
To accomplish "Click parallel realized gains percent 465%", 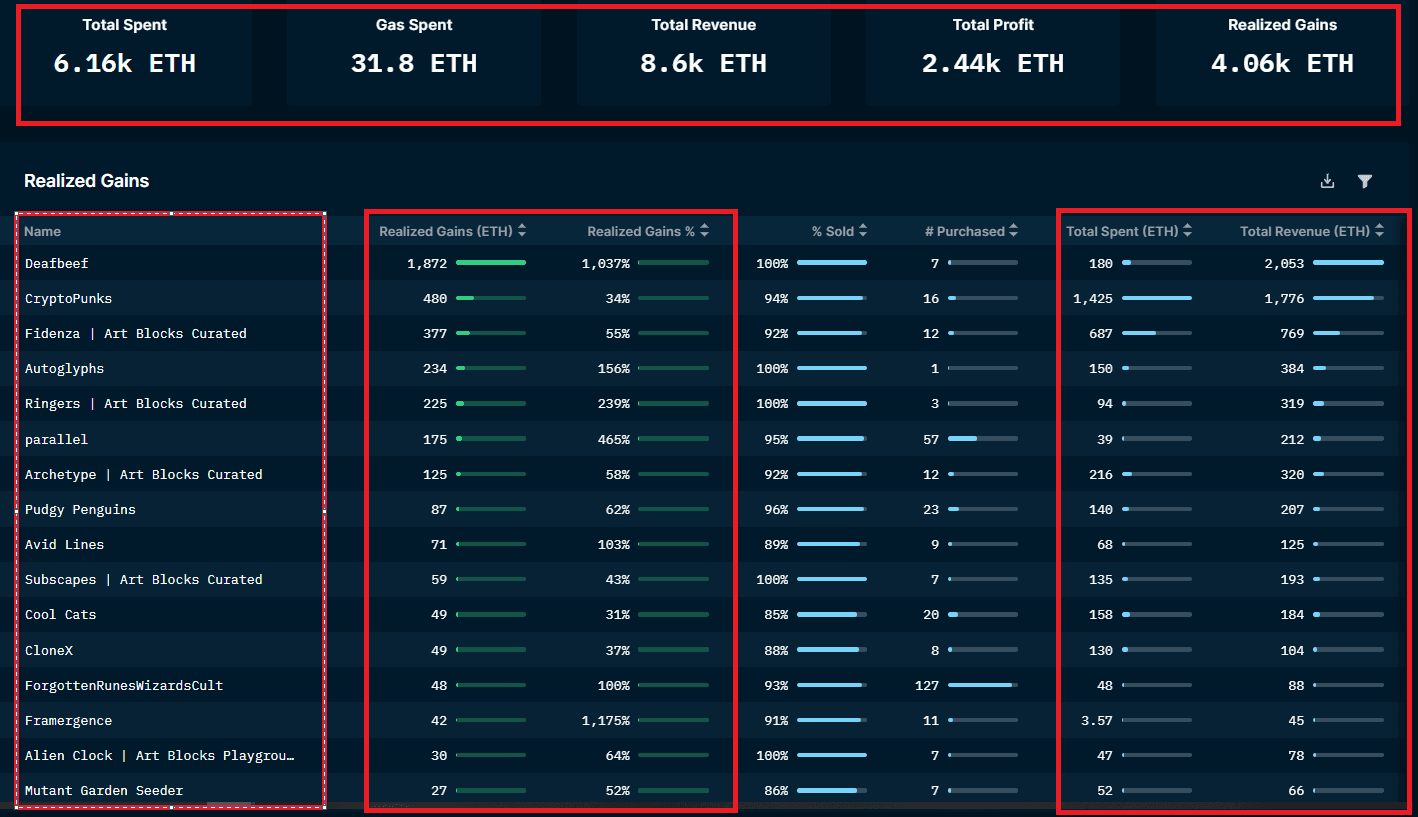I will click(614, 439).
